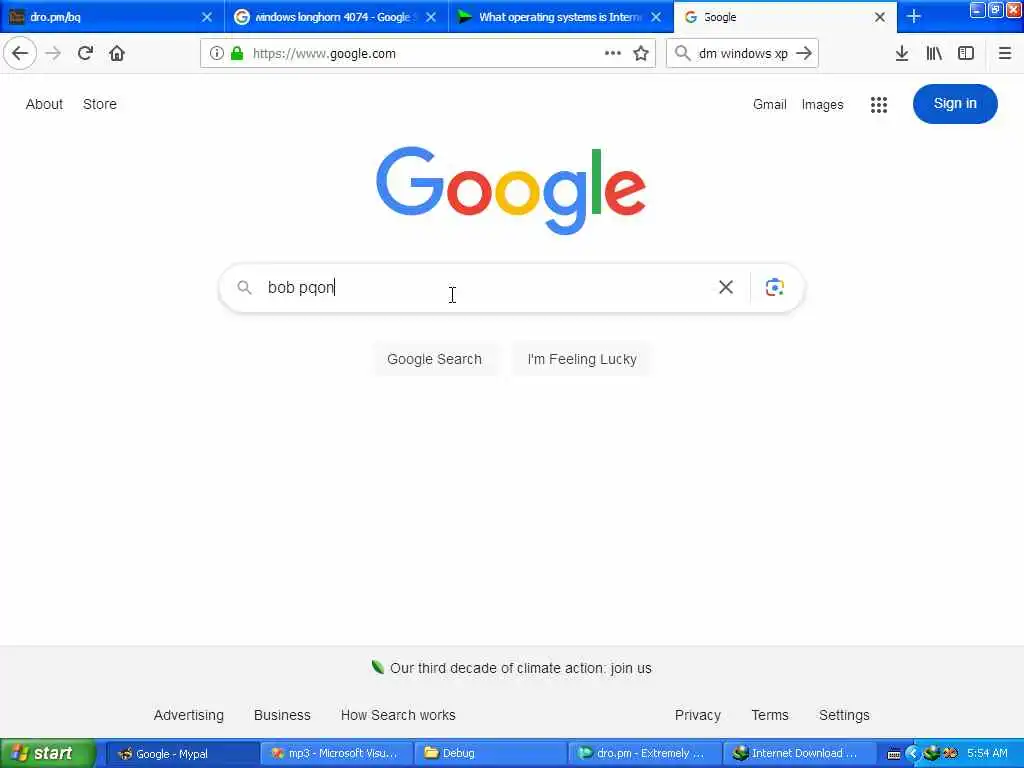
Task: Open the downloads arrow icon
Action: click(901, 54)
